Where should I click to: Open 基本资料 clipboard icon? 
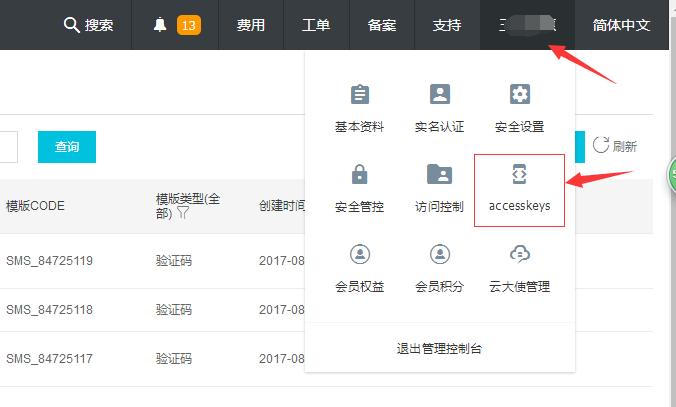click(x=359, y=95)
